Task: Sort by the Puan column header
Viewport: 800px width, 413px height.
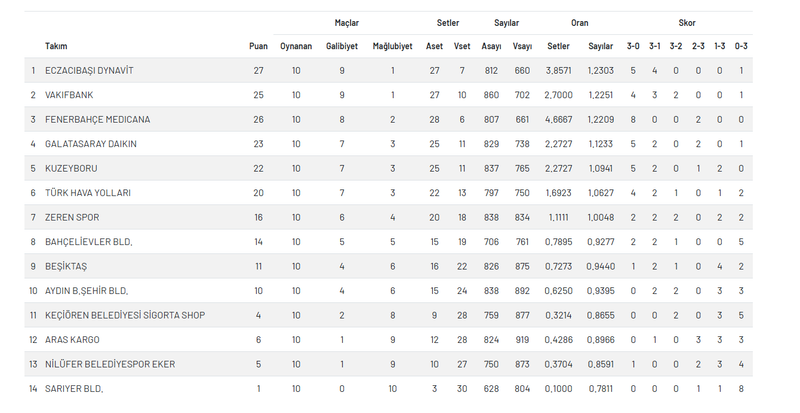Action: click(x=258, y=47)
